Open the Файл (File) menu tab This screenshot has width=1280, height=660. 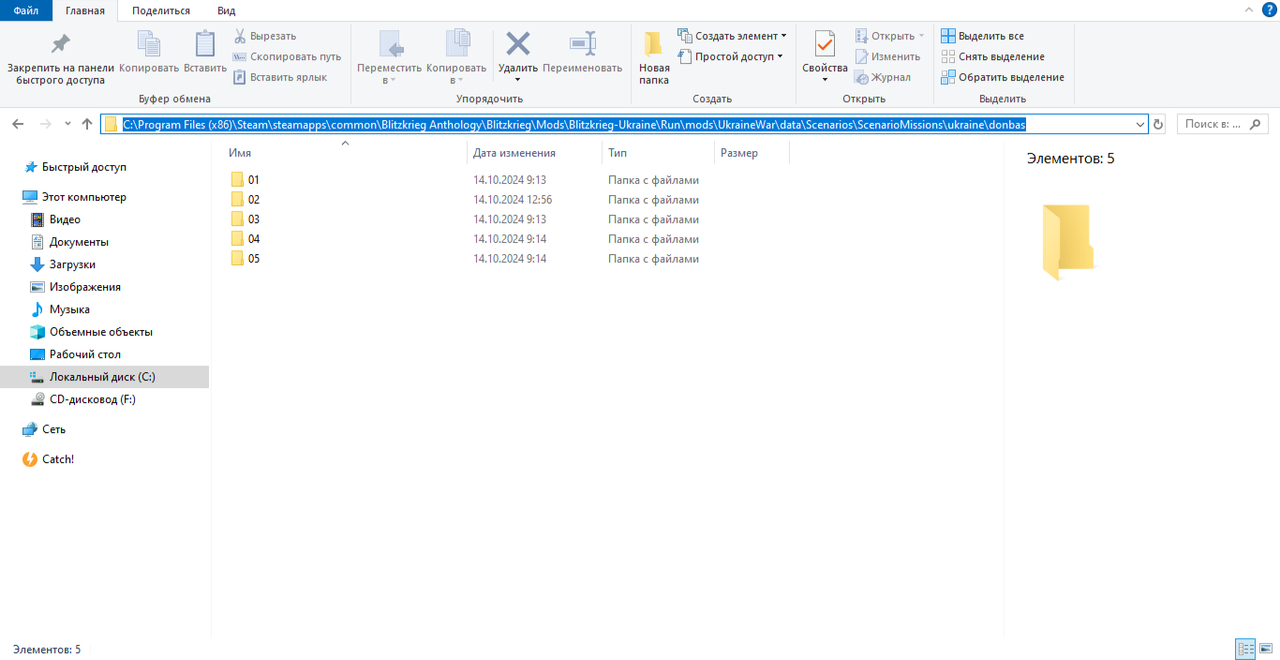pos(26,10)
